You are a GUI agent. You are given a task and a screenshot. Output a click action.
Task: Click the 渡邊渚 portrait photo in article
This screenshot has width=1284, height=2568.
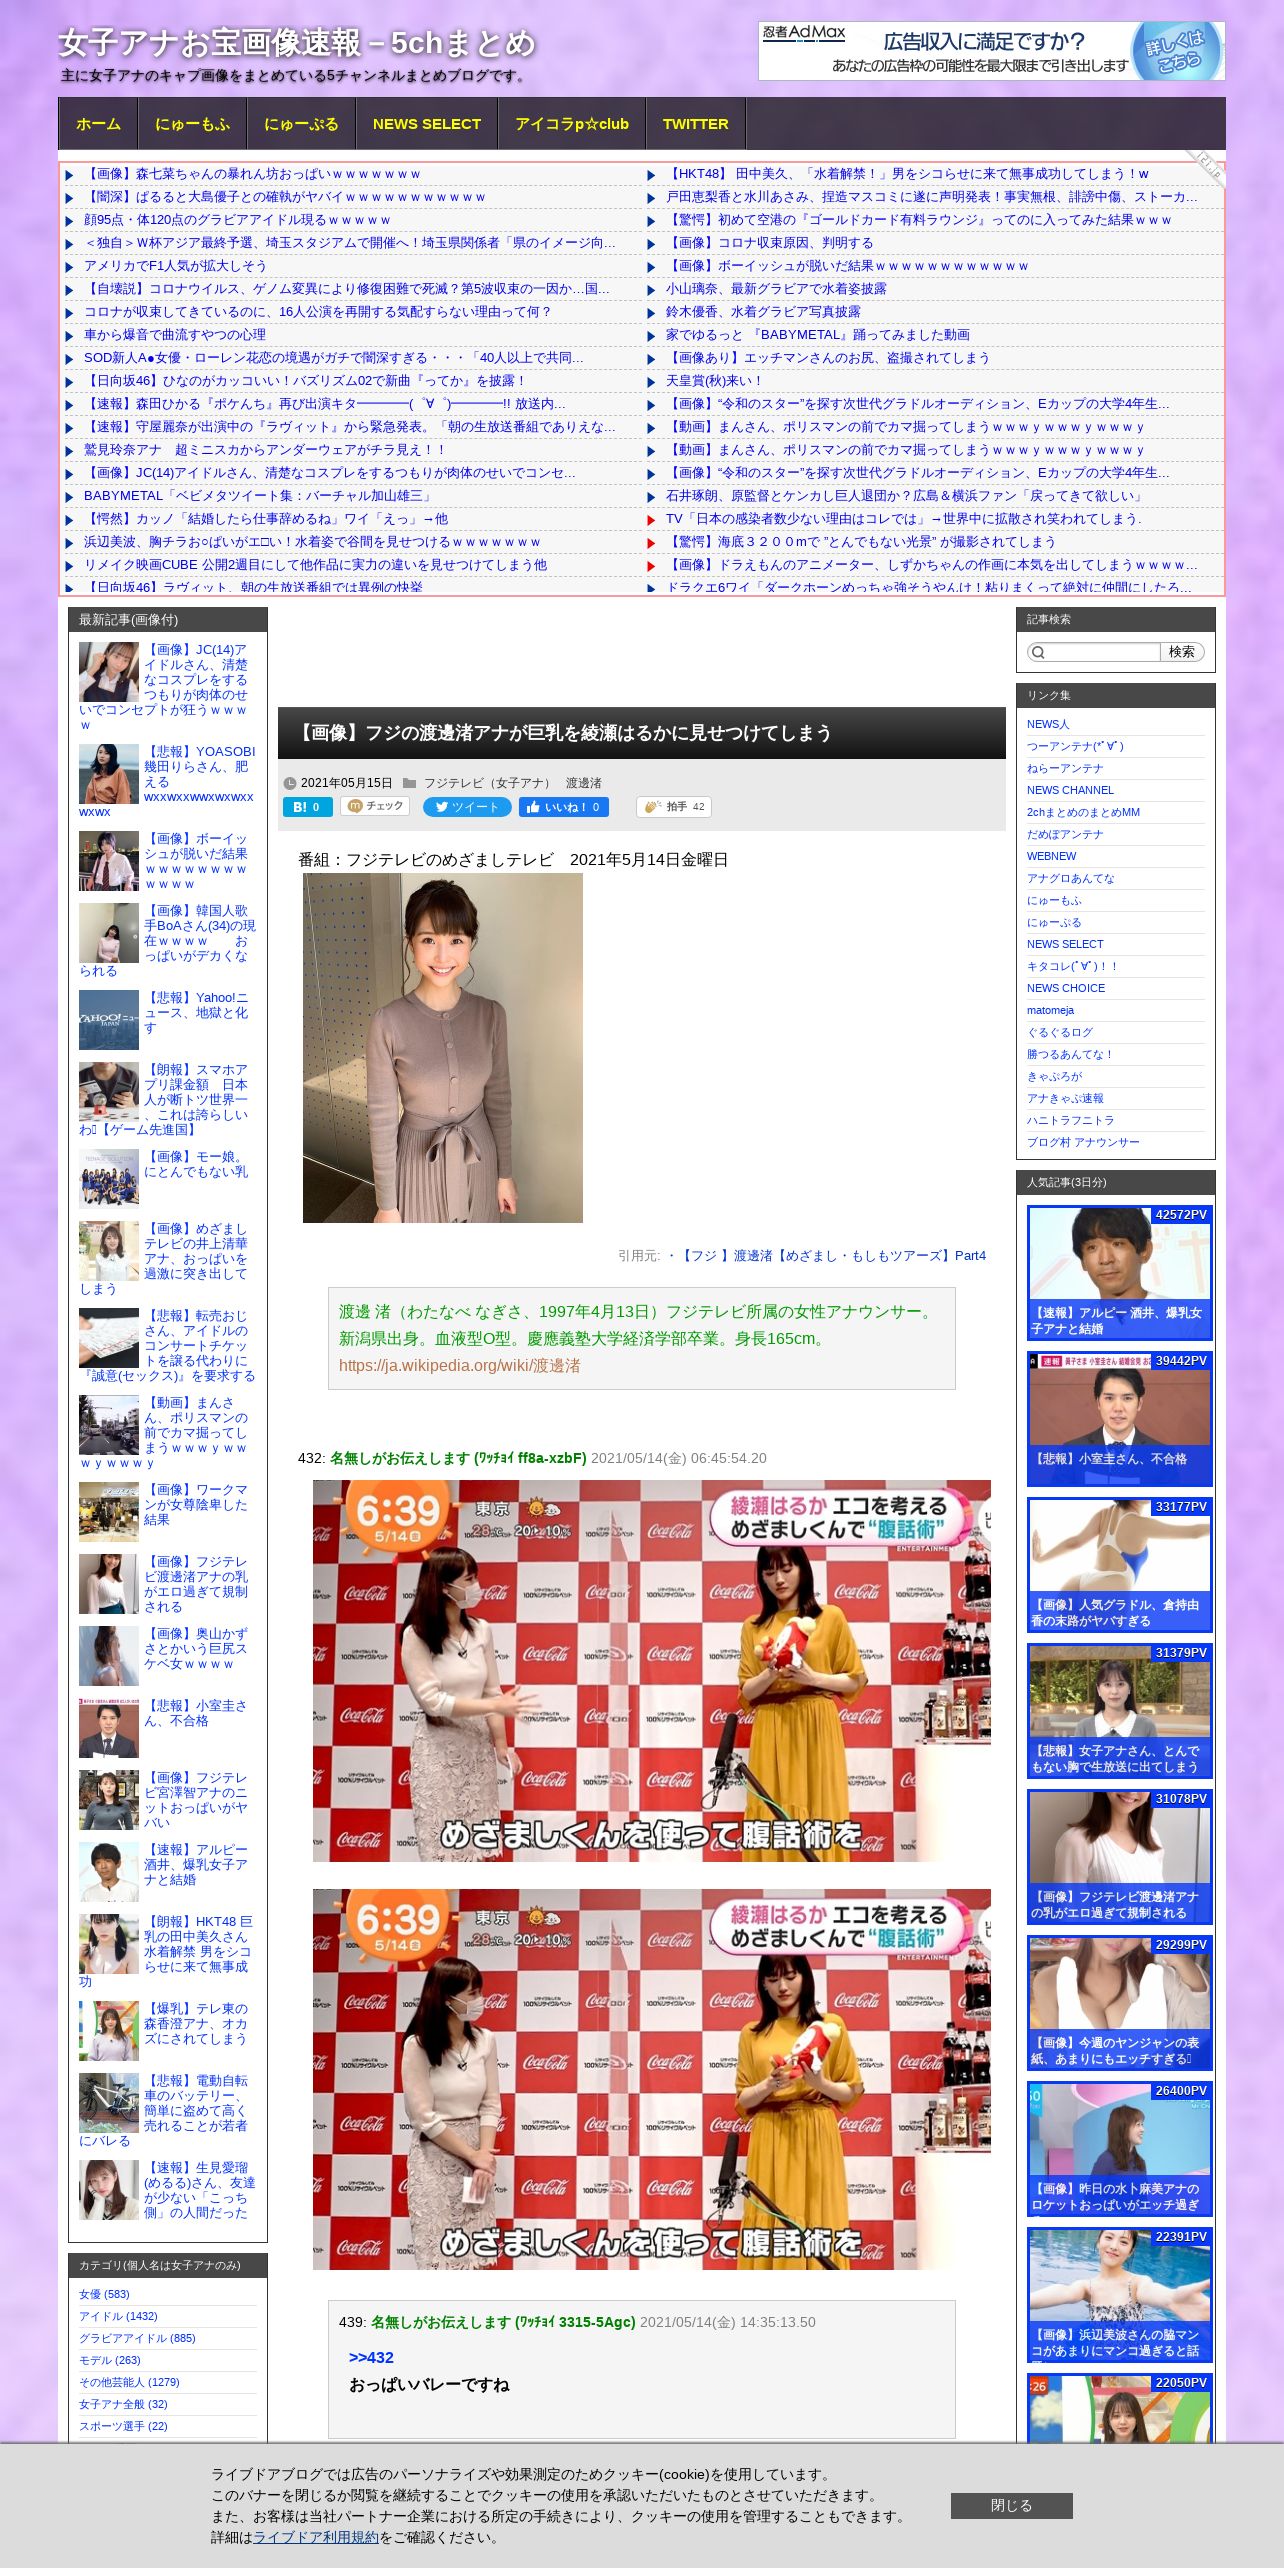point(443,1048)
